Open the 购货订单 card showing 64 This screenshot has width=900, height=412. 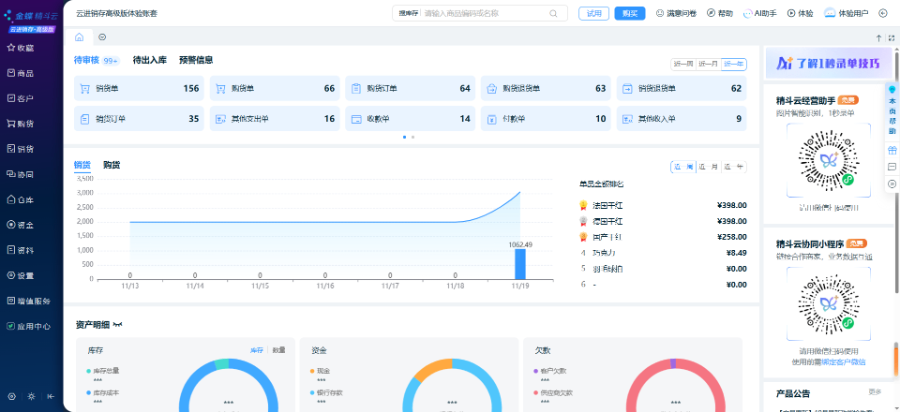click(x=410, y=88)
